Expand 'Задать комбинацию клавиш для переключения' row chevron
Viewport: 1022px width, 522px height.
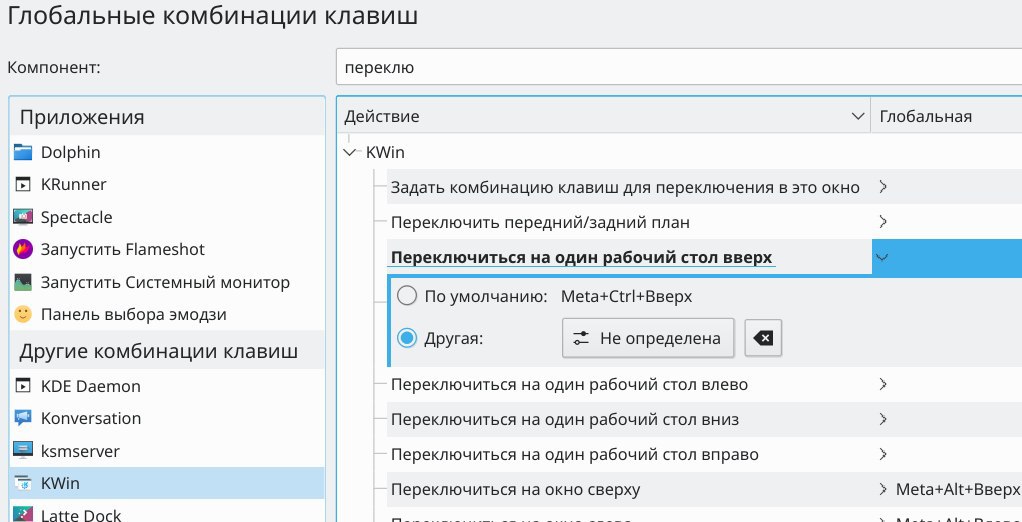coord(883,187)
